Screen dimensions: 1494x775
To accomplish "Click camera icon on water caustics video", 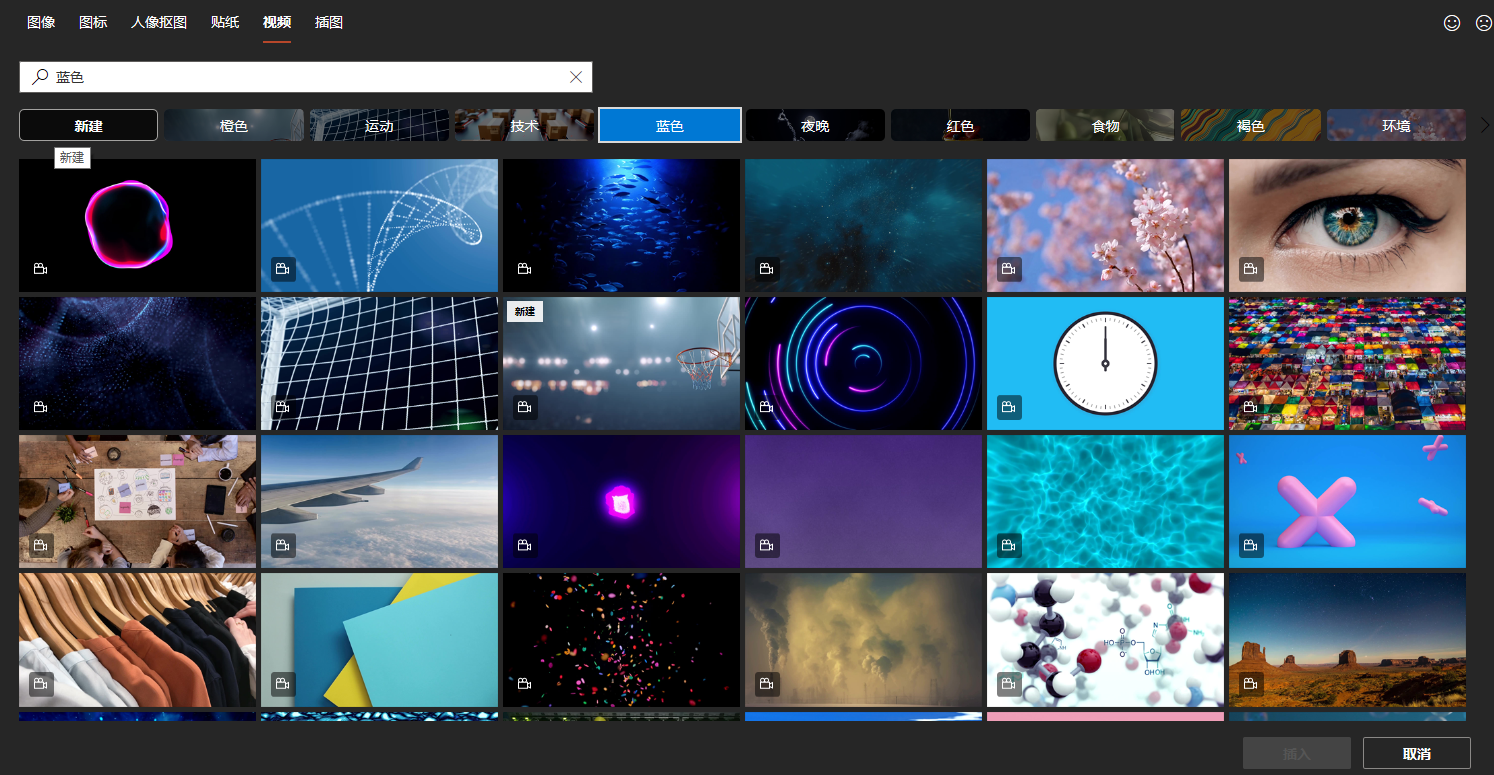I will (1009, 545).
